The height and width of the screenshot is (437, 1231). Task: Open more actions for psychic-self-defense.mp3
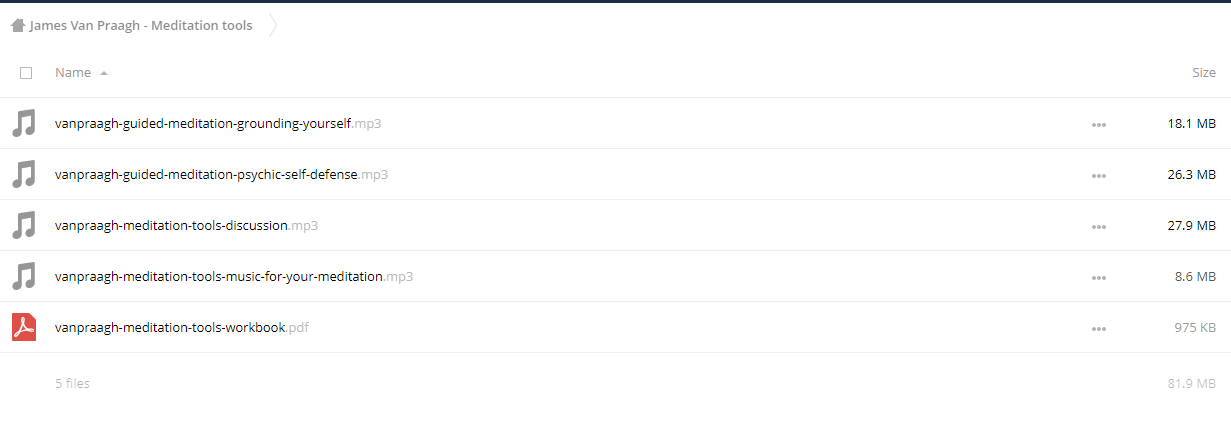pos(1099,176)
